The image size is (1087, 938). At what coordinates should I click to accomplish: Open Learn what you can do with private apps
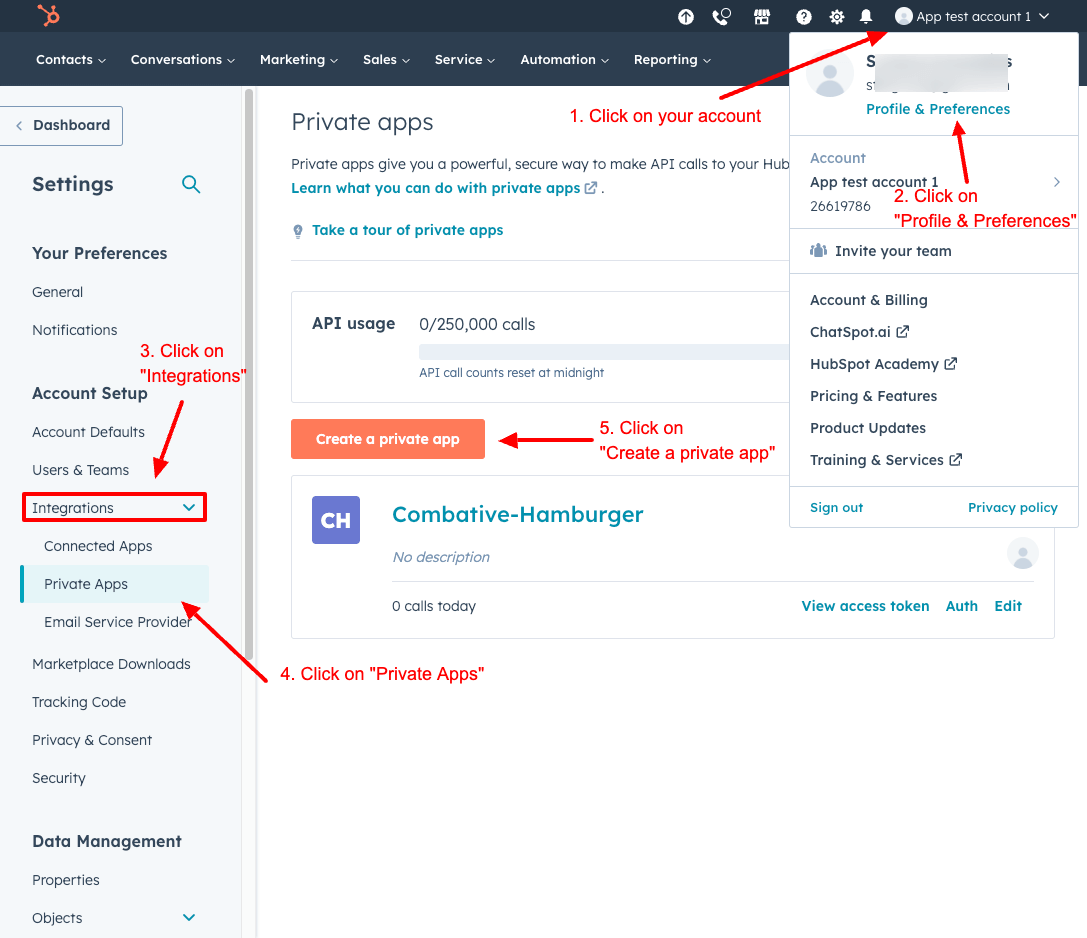(444, 188)
